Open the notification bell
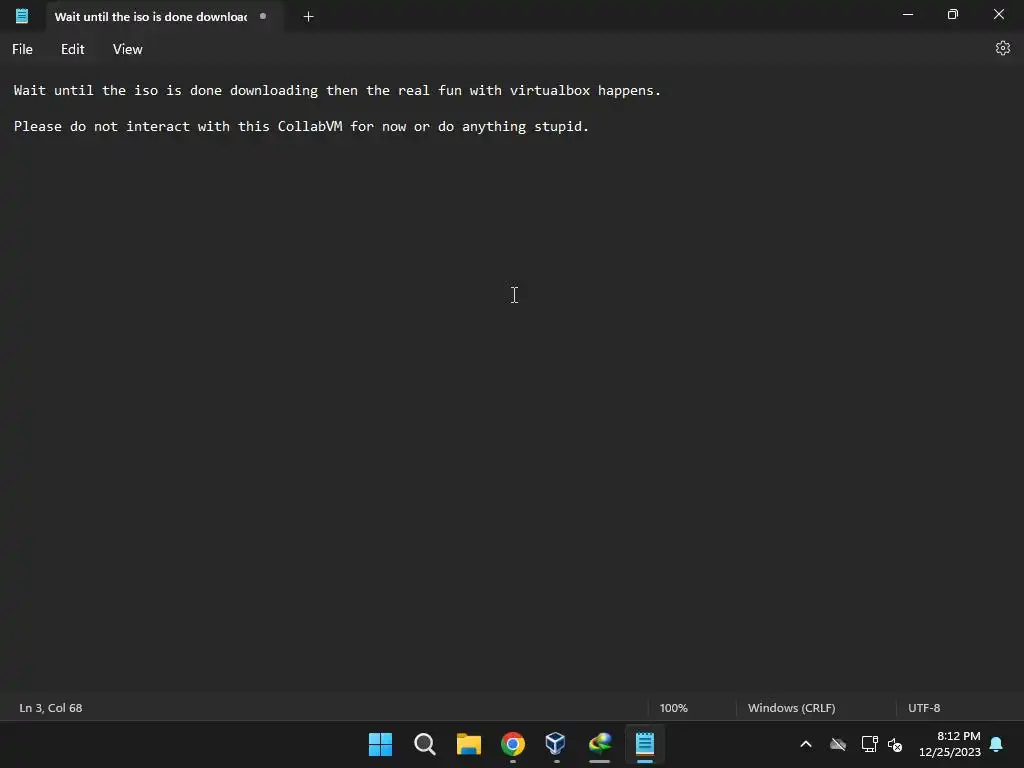Viewport: 1024px width, 768px height. coord(996,744)
